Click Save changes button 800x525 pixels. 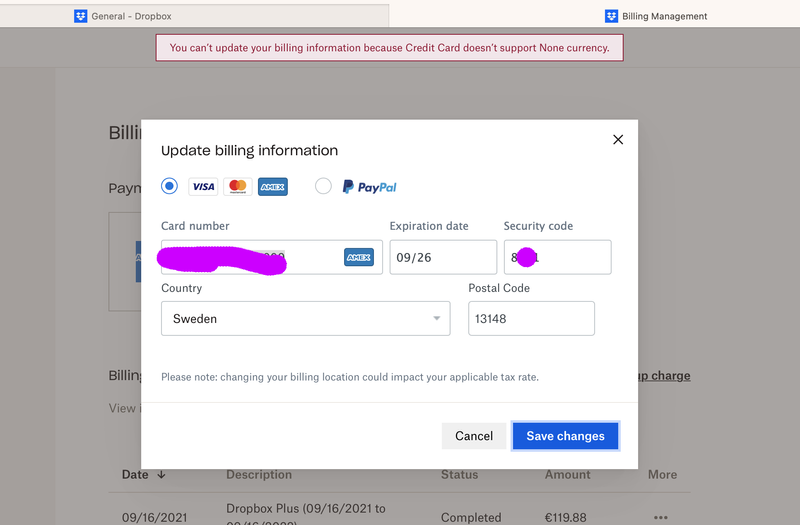565,436
